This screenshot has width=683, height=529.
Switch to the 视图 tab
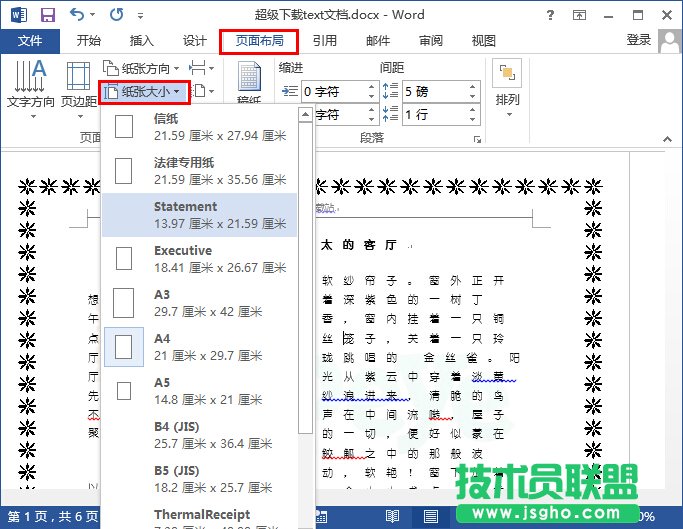tap(484, 41)
